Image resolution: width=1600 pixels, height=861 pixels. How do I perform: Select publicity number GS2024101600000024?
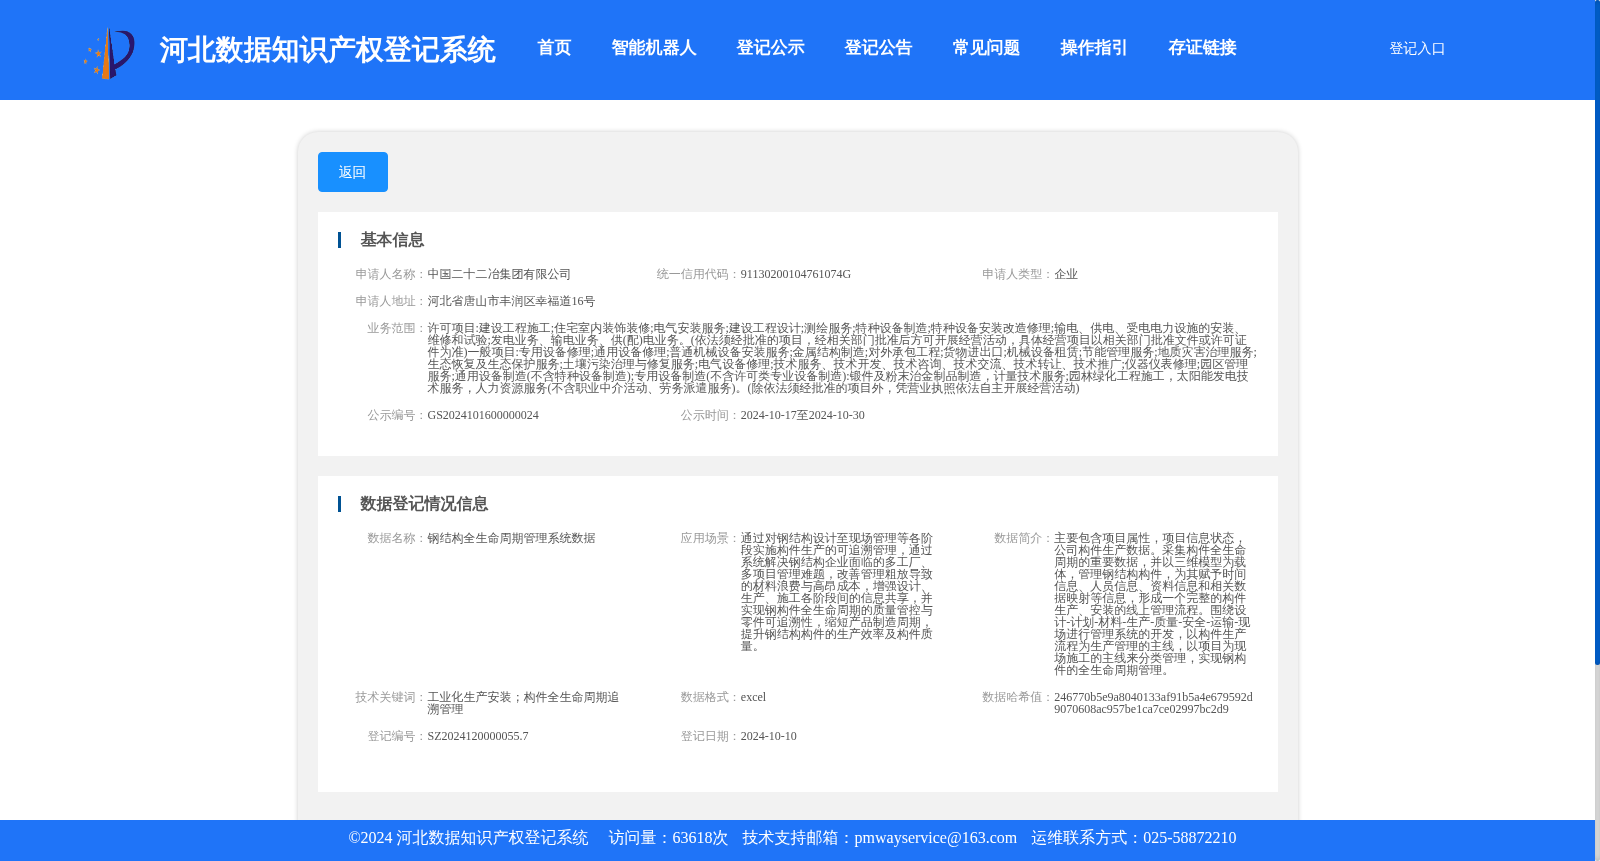tap(483, 415)
